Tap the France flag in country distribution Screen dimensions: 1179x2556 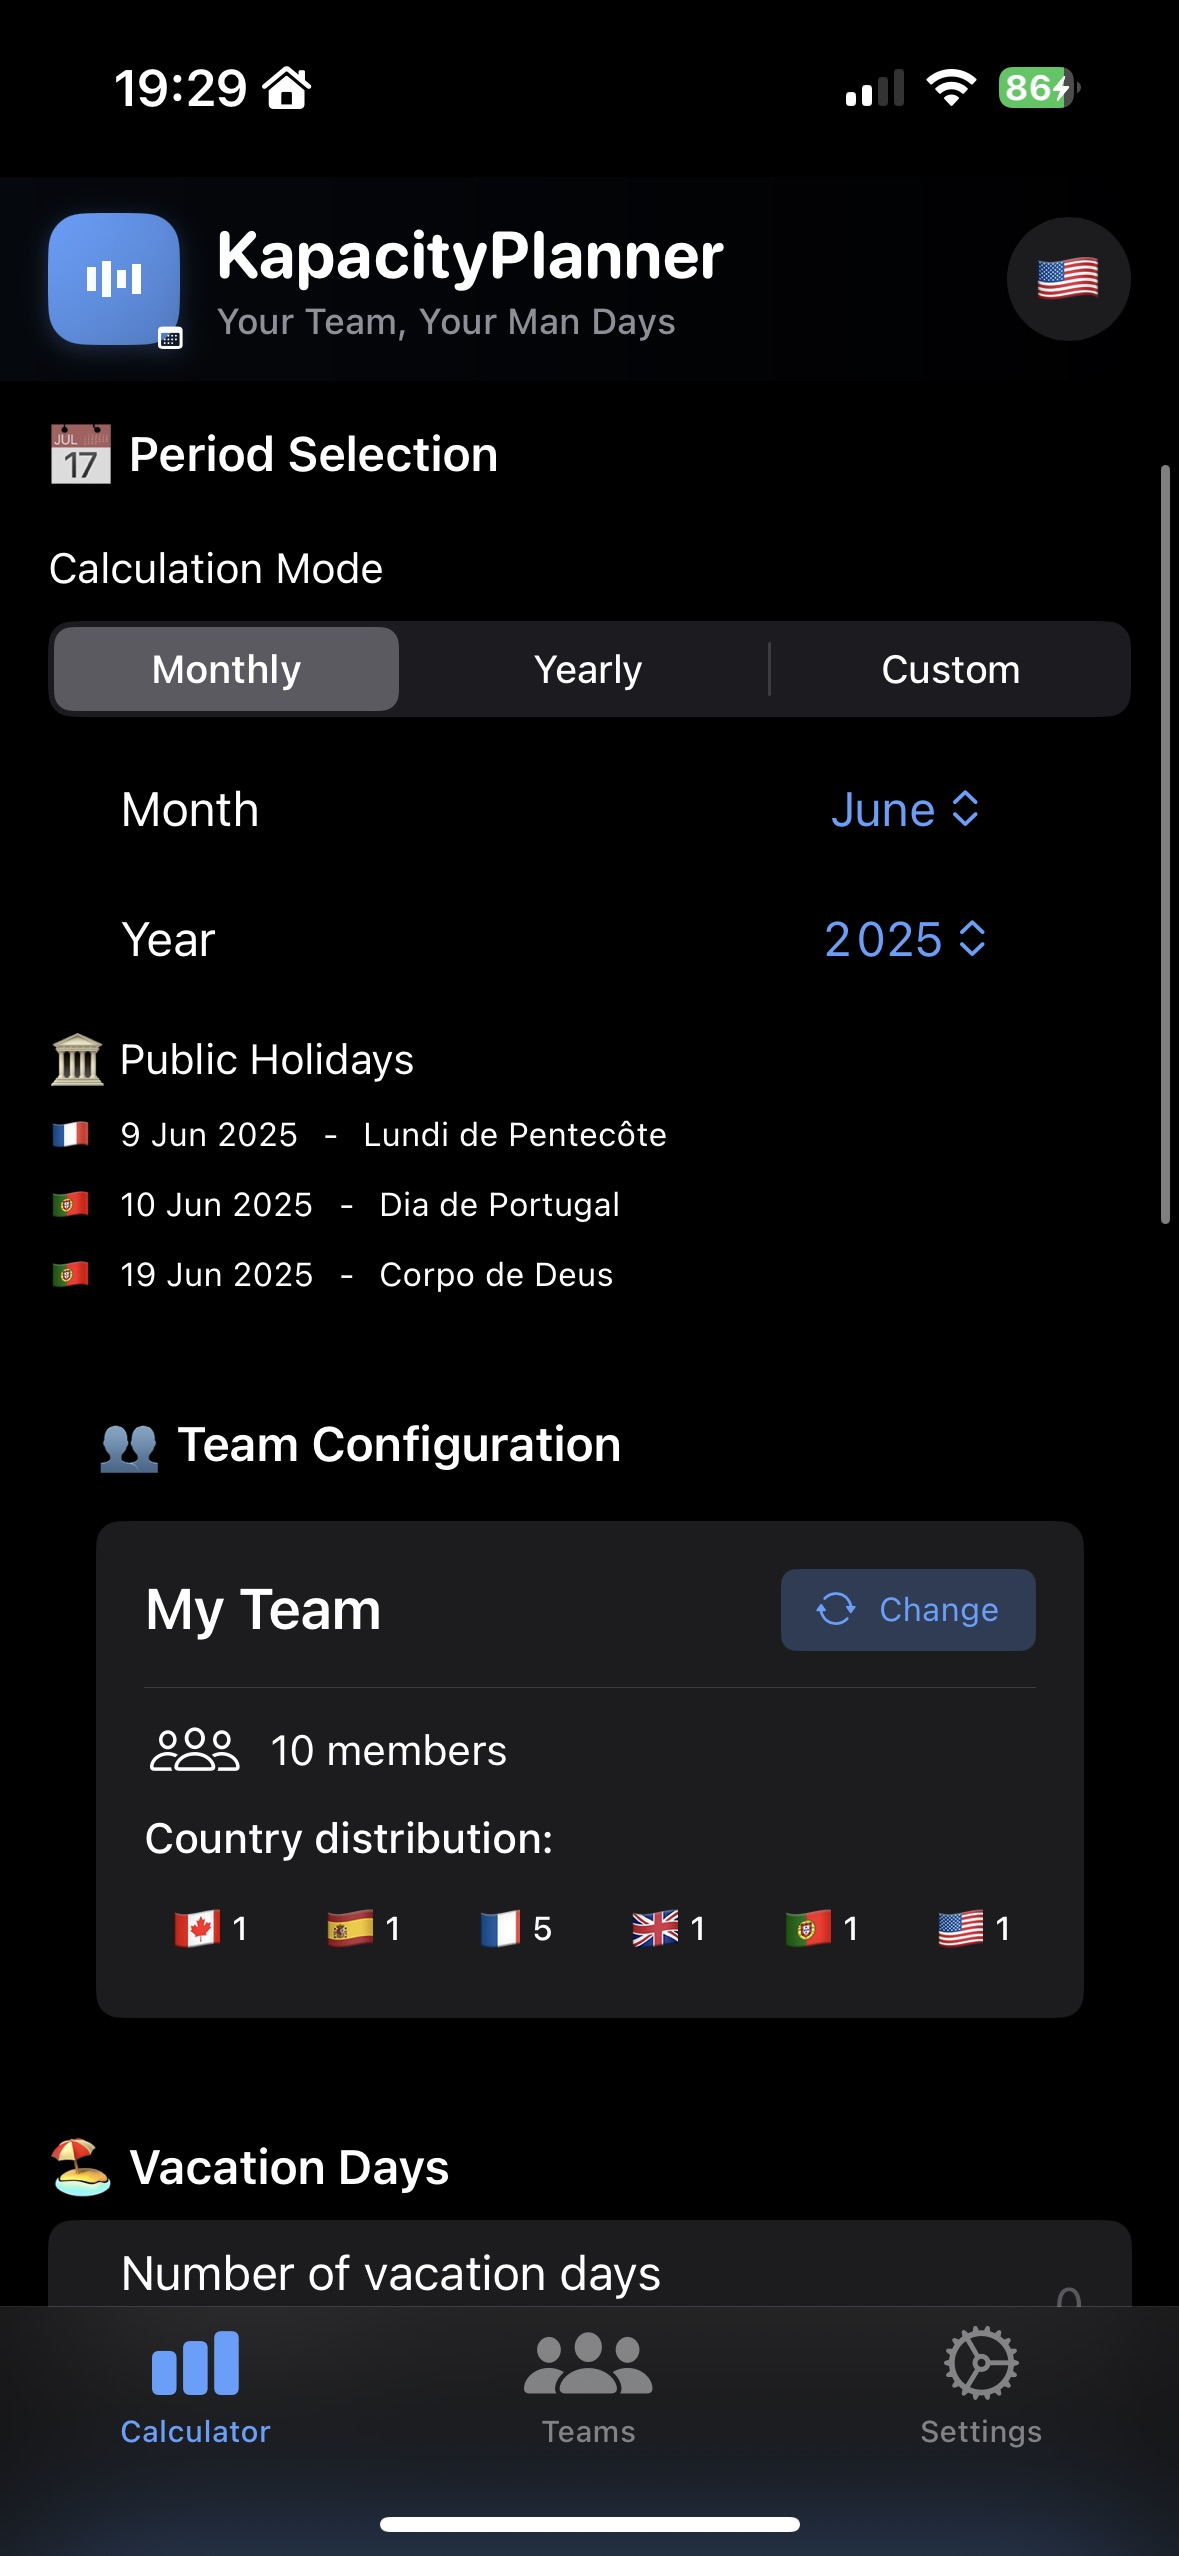click(x=500, y=1928)
